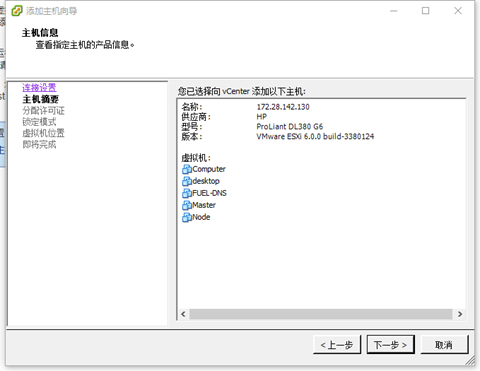Click the desktop virtual machine icon
This screenshot has height=371, width=480.
(x=187, y=181)
